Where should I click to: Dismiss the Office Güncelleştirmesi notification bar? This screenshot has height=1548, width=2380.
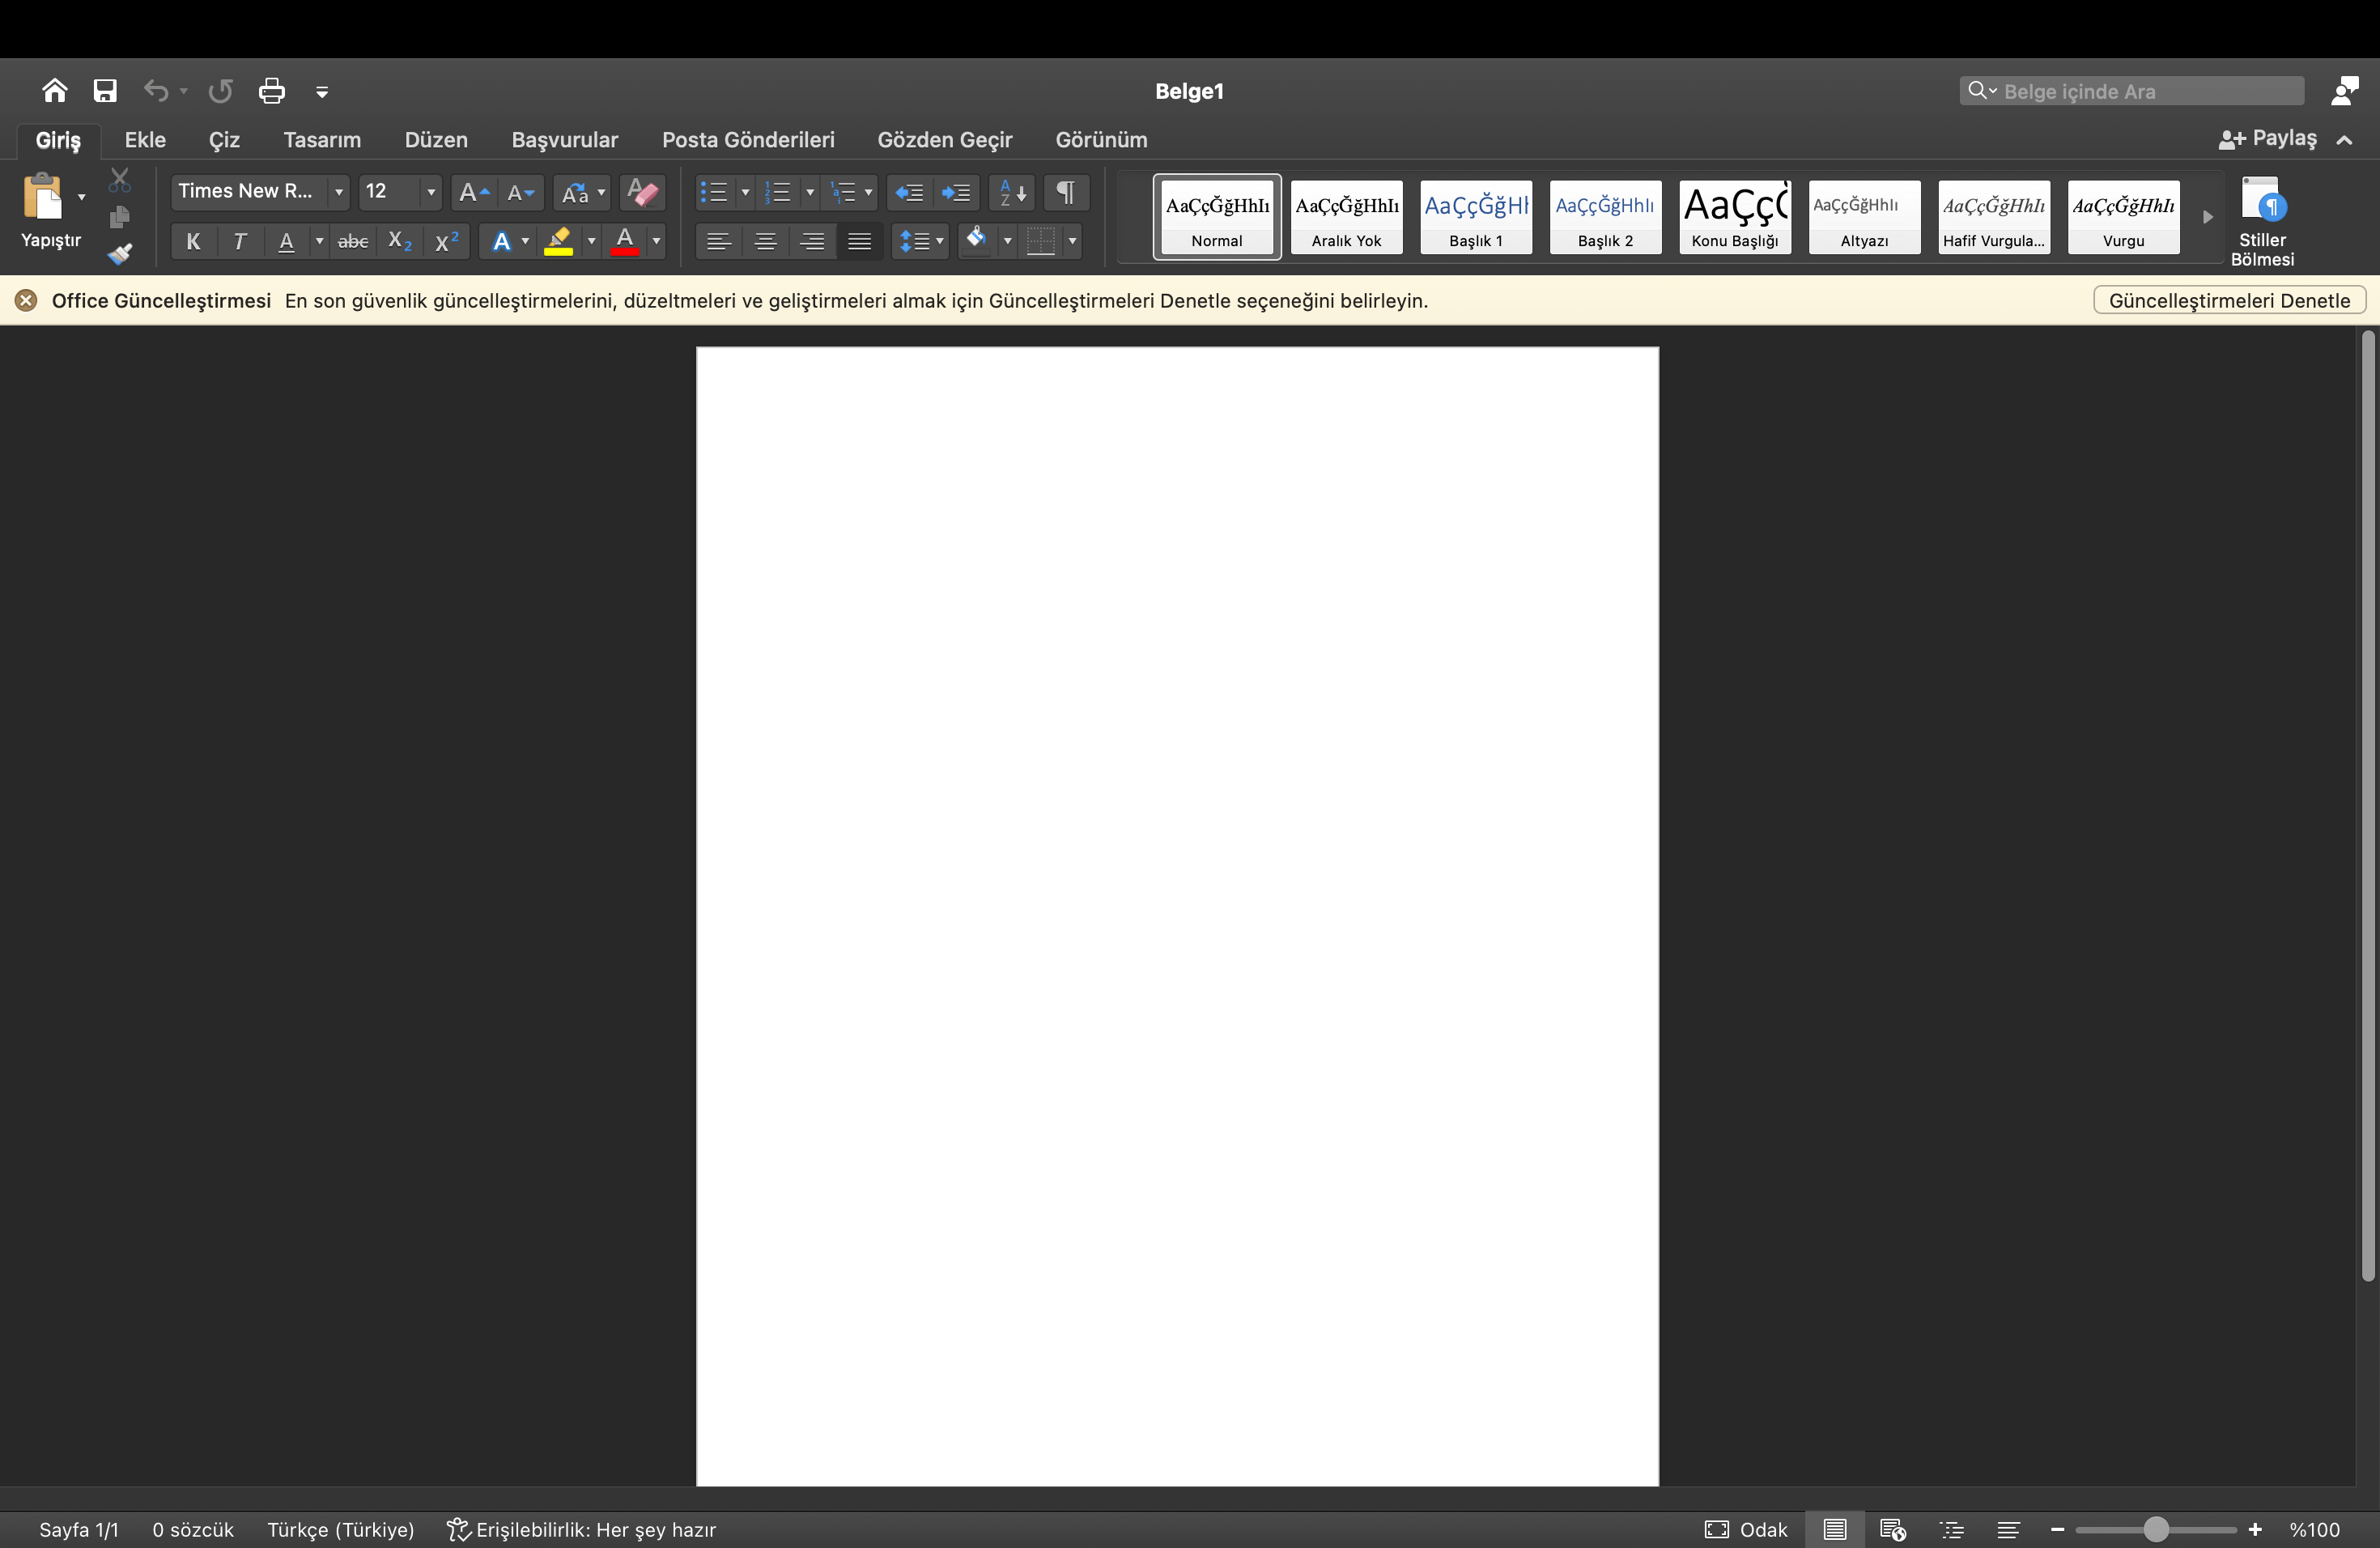pyautogui.click(x=26, y=301)
